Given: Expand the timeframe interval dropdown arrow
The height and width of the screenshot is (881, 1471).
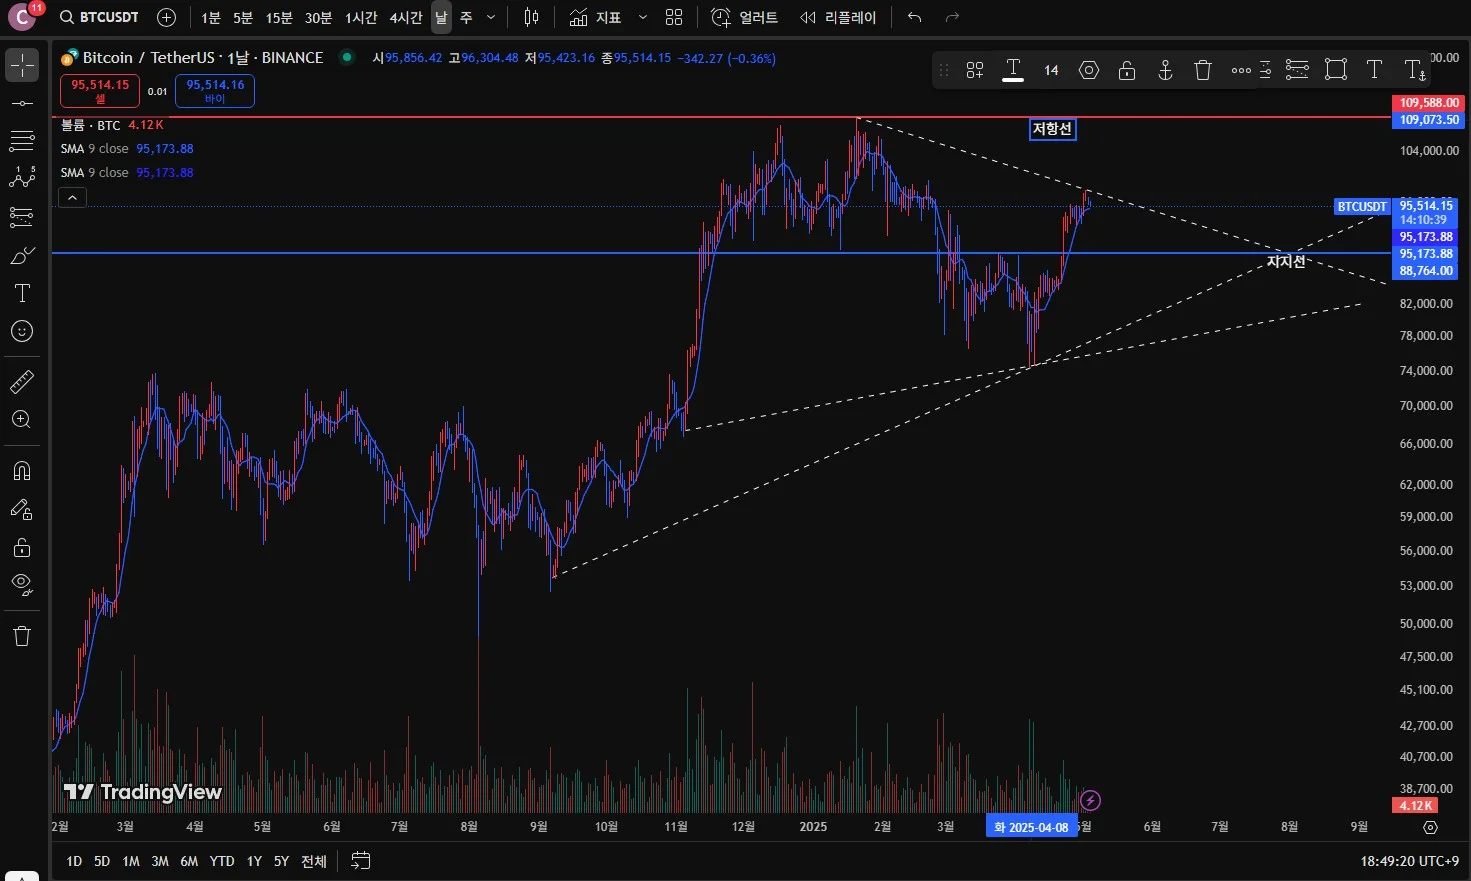Looking at the screenshot, I should 491,18.
